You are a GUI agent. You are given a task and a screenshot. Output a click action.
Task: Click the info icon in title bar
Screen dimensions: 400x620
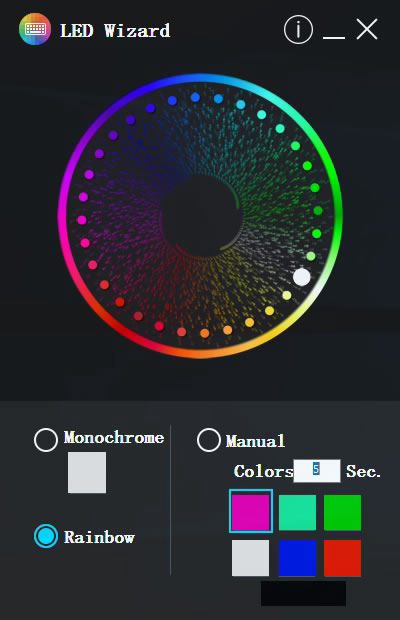point(298,30)
